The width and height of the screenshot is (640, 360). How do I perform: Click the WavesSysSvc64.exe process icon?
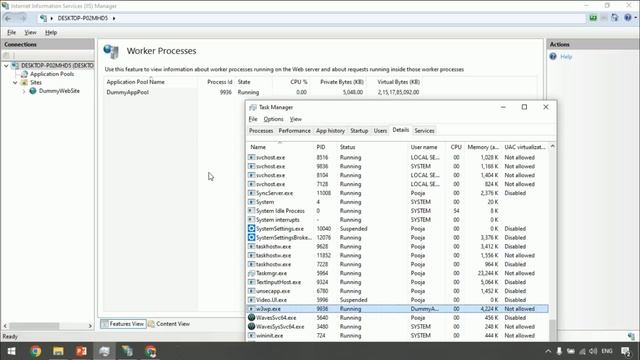tap(251, 327)
